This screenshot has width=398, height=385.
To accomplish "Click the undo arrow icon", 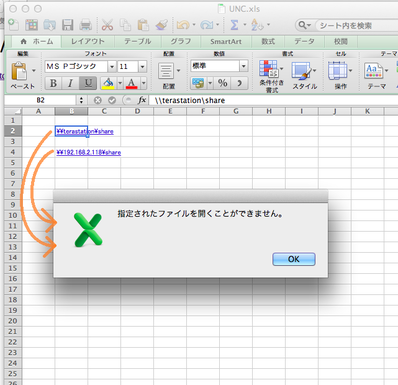I will [183, 25].
